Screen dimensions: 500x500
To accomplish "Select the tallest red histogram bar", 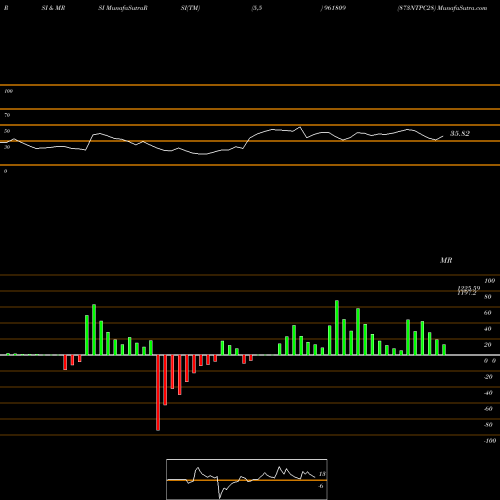I will click(x=158, y=393).
